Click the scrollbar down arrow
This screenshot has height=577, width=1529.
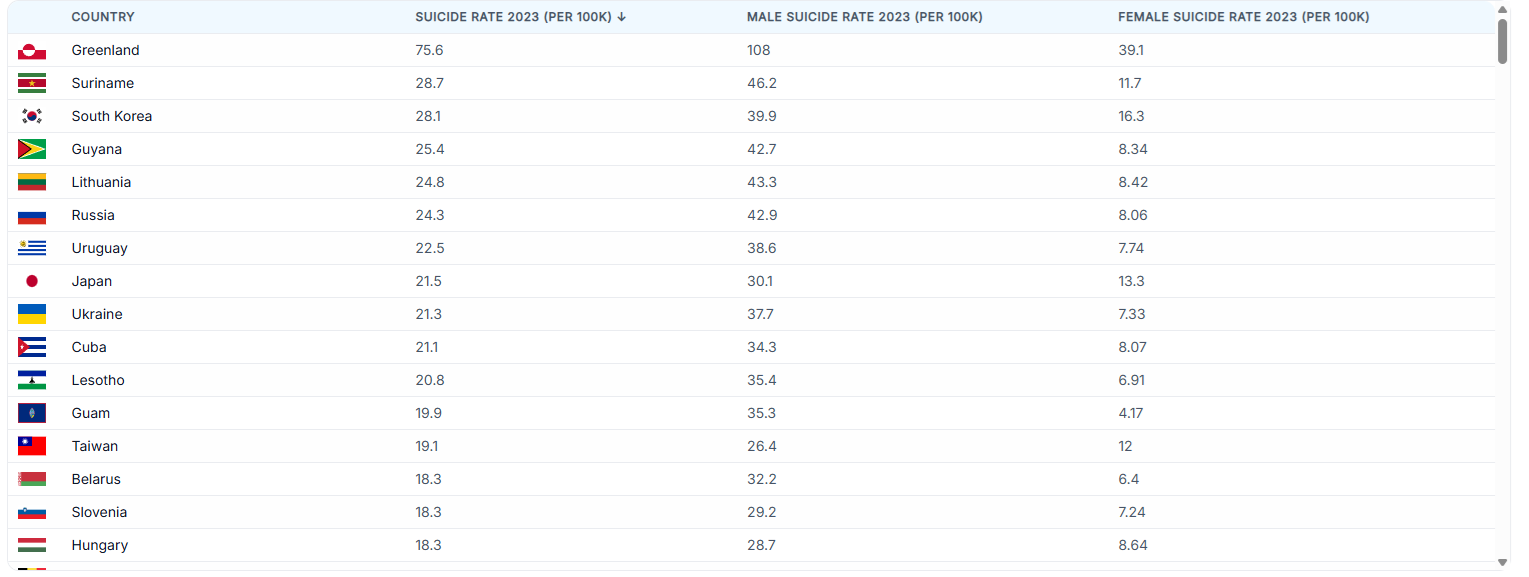(1503, 563)
